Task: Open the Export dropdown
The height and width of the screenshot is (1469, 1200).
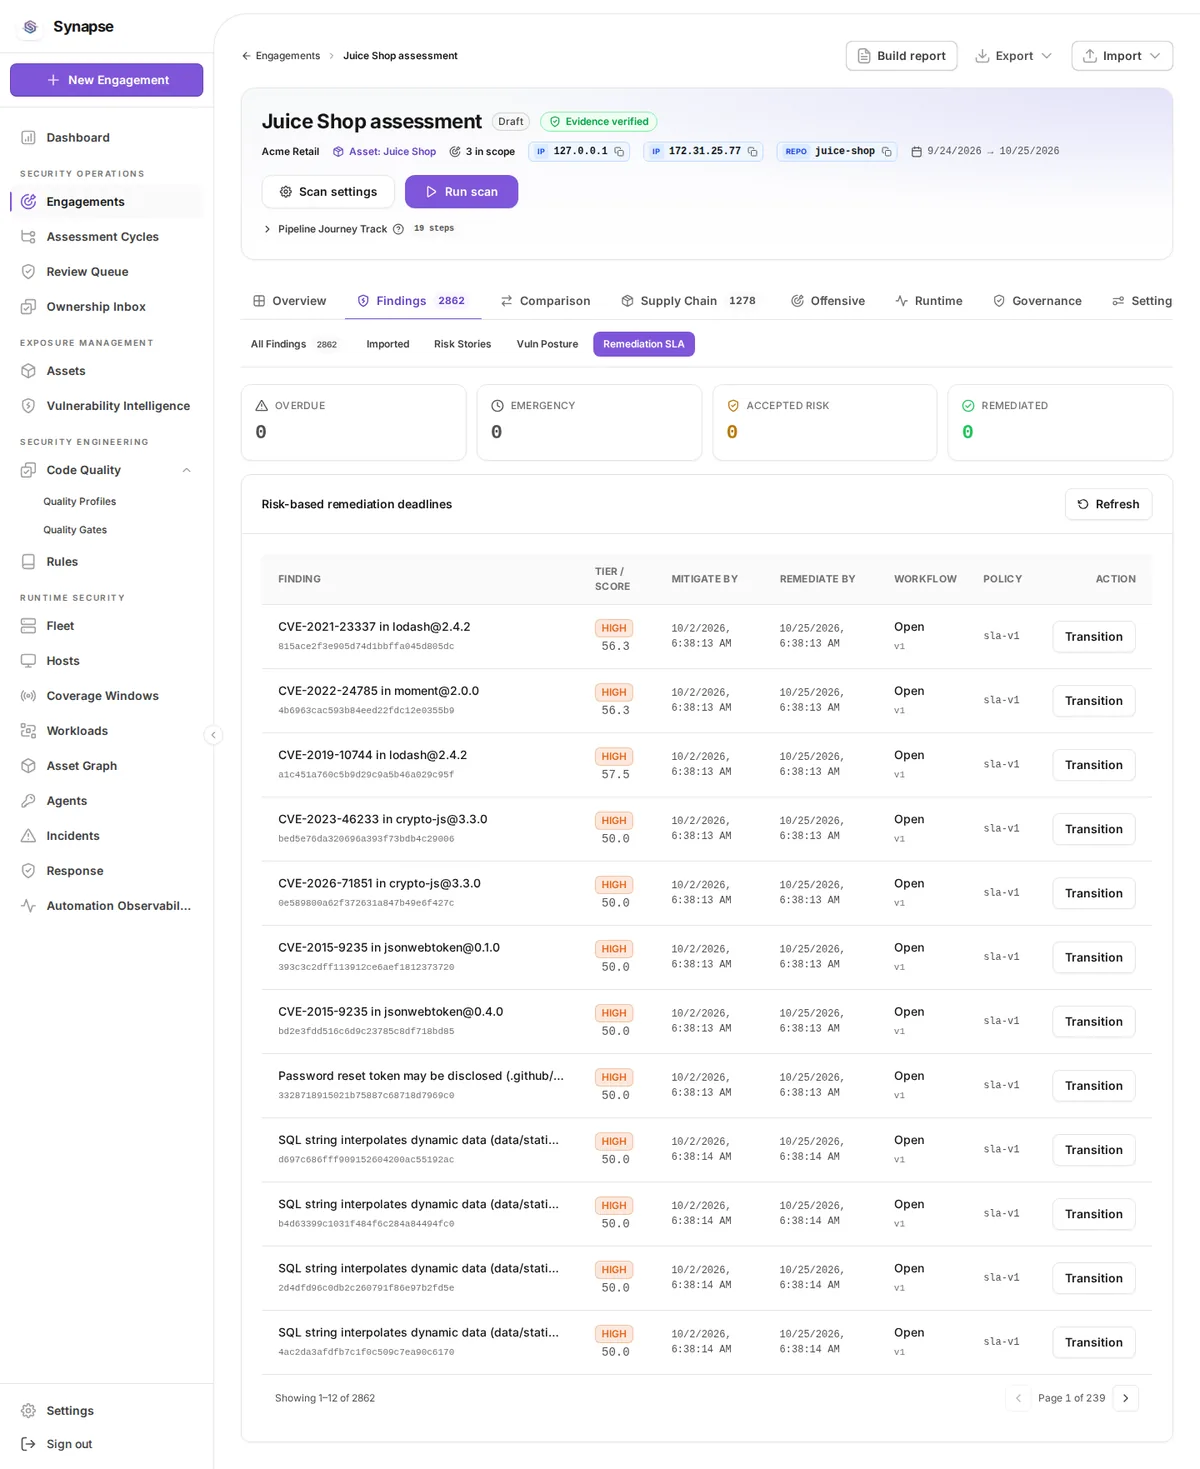Action: (1014, 56)
